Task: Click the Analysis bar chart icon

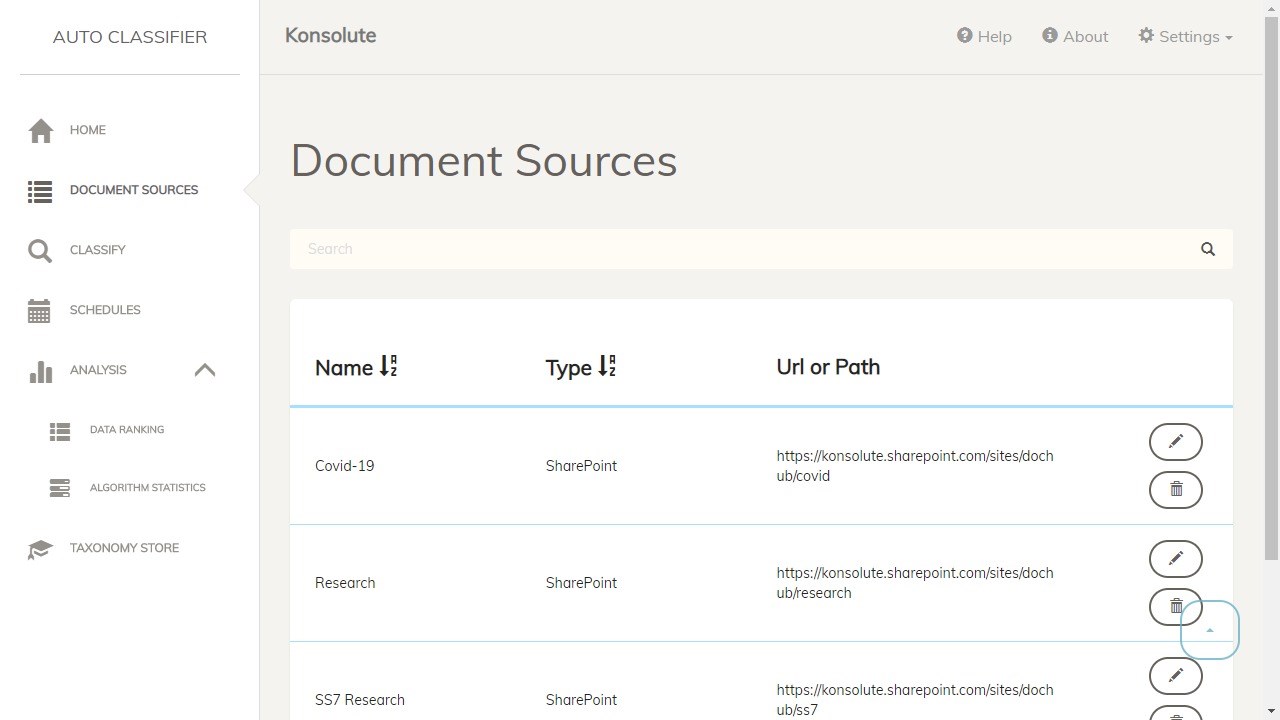Action: pyautogui.click(x=40, y=371)
